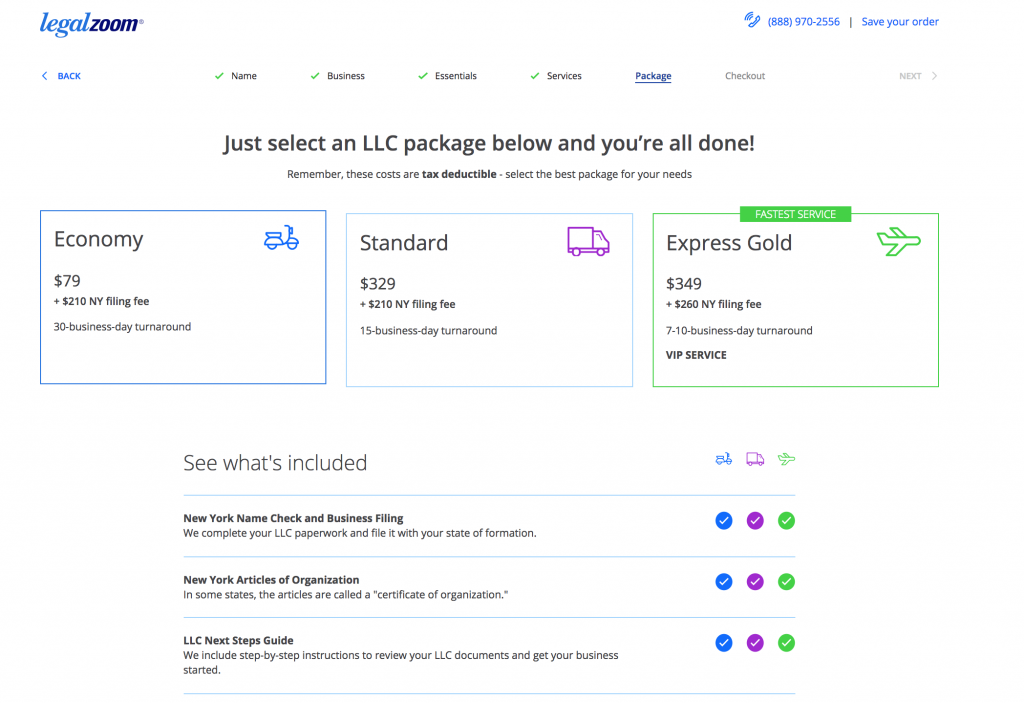Click the green check beside Business step
Screen dimensions: 1024x703
(315, 76)
